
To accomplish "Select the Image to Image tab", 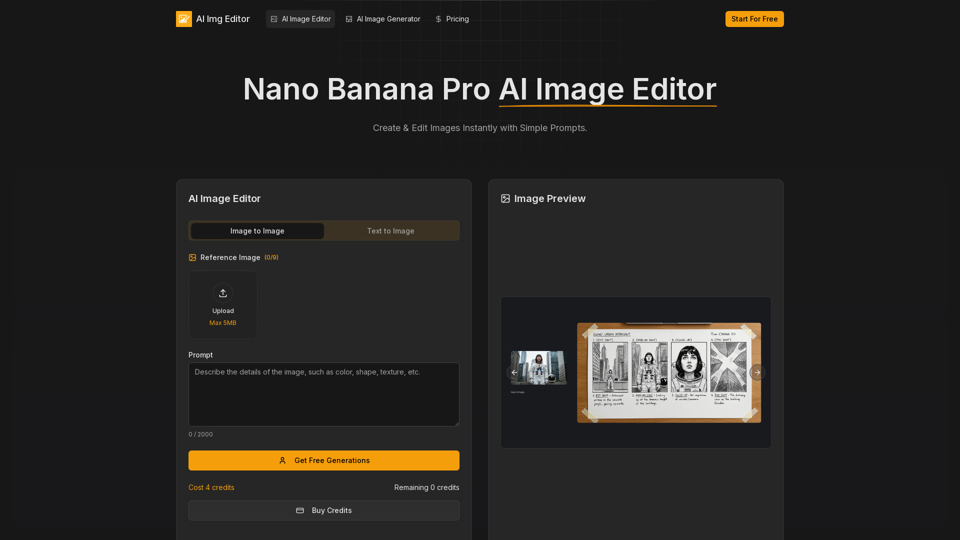I will coord(257,231).
